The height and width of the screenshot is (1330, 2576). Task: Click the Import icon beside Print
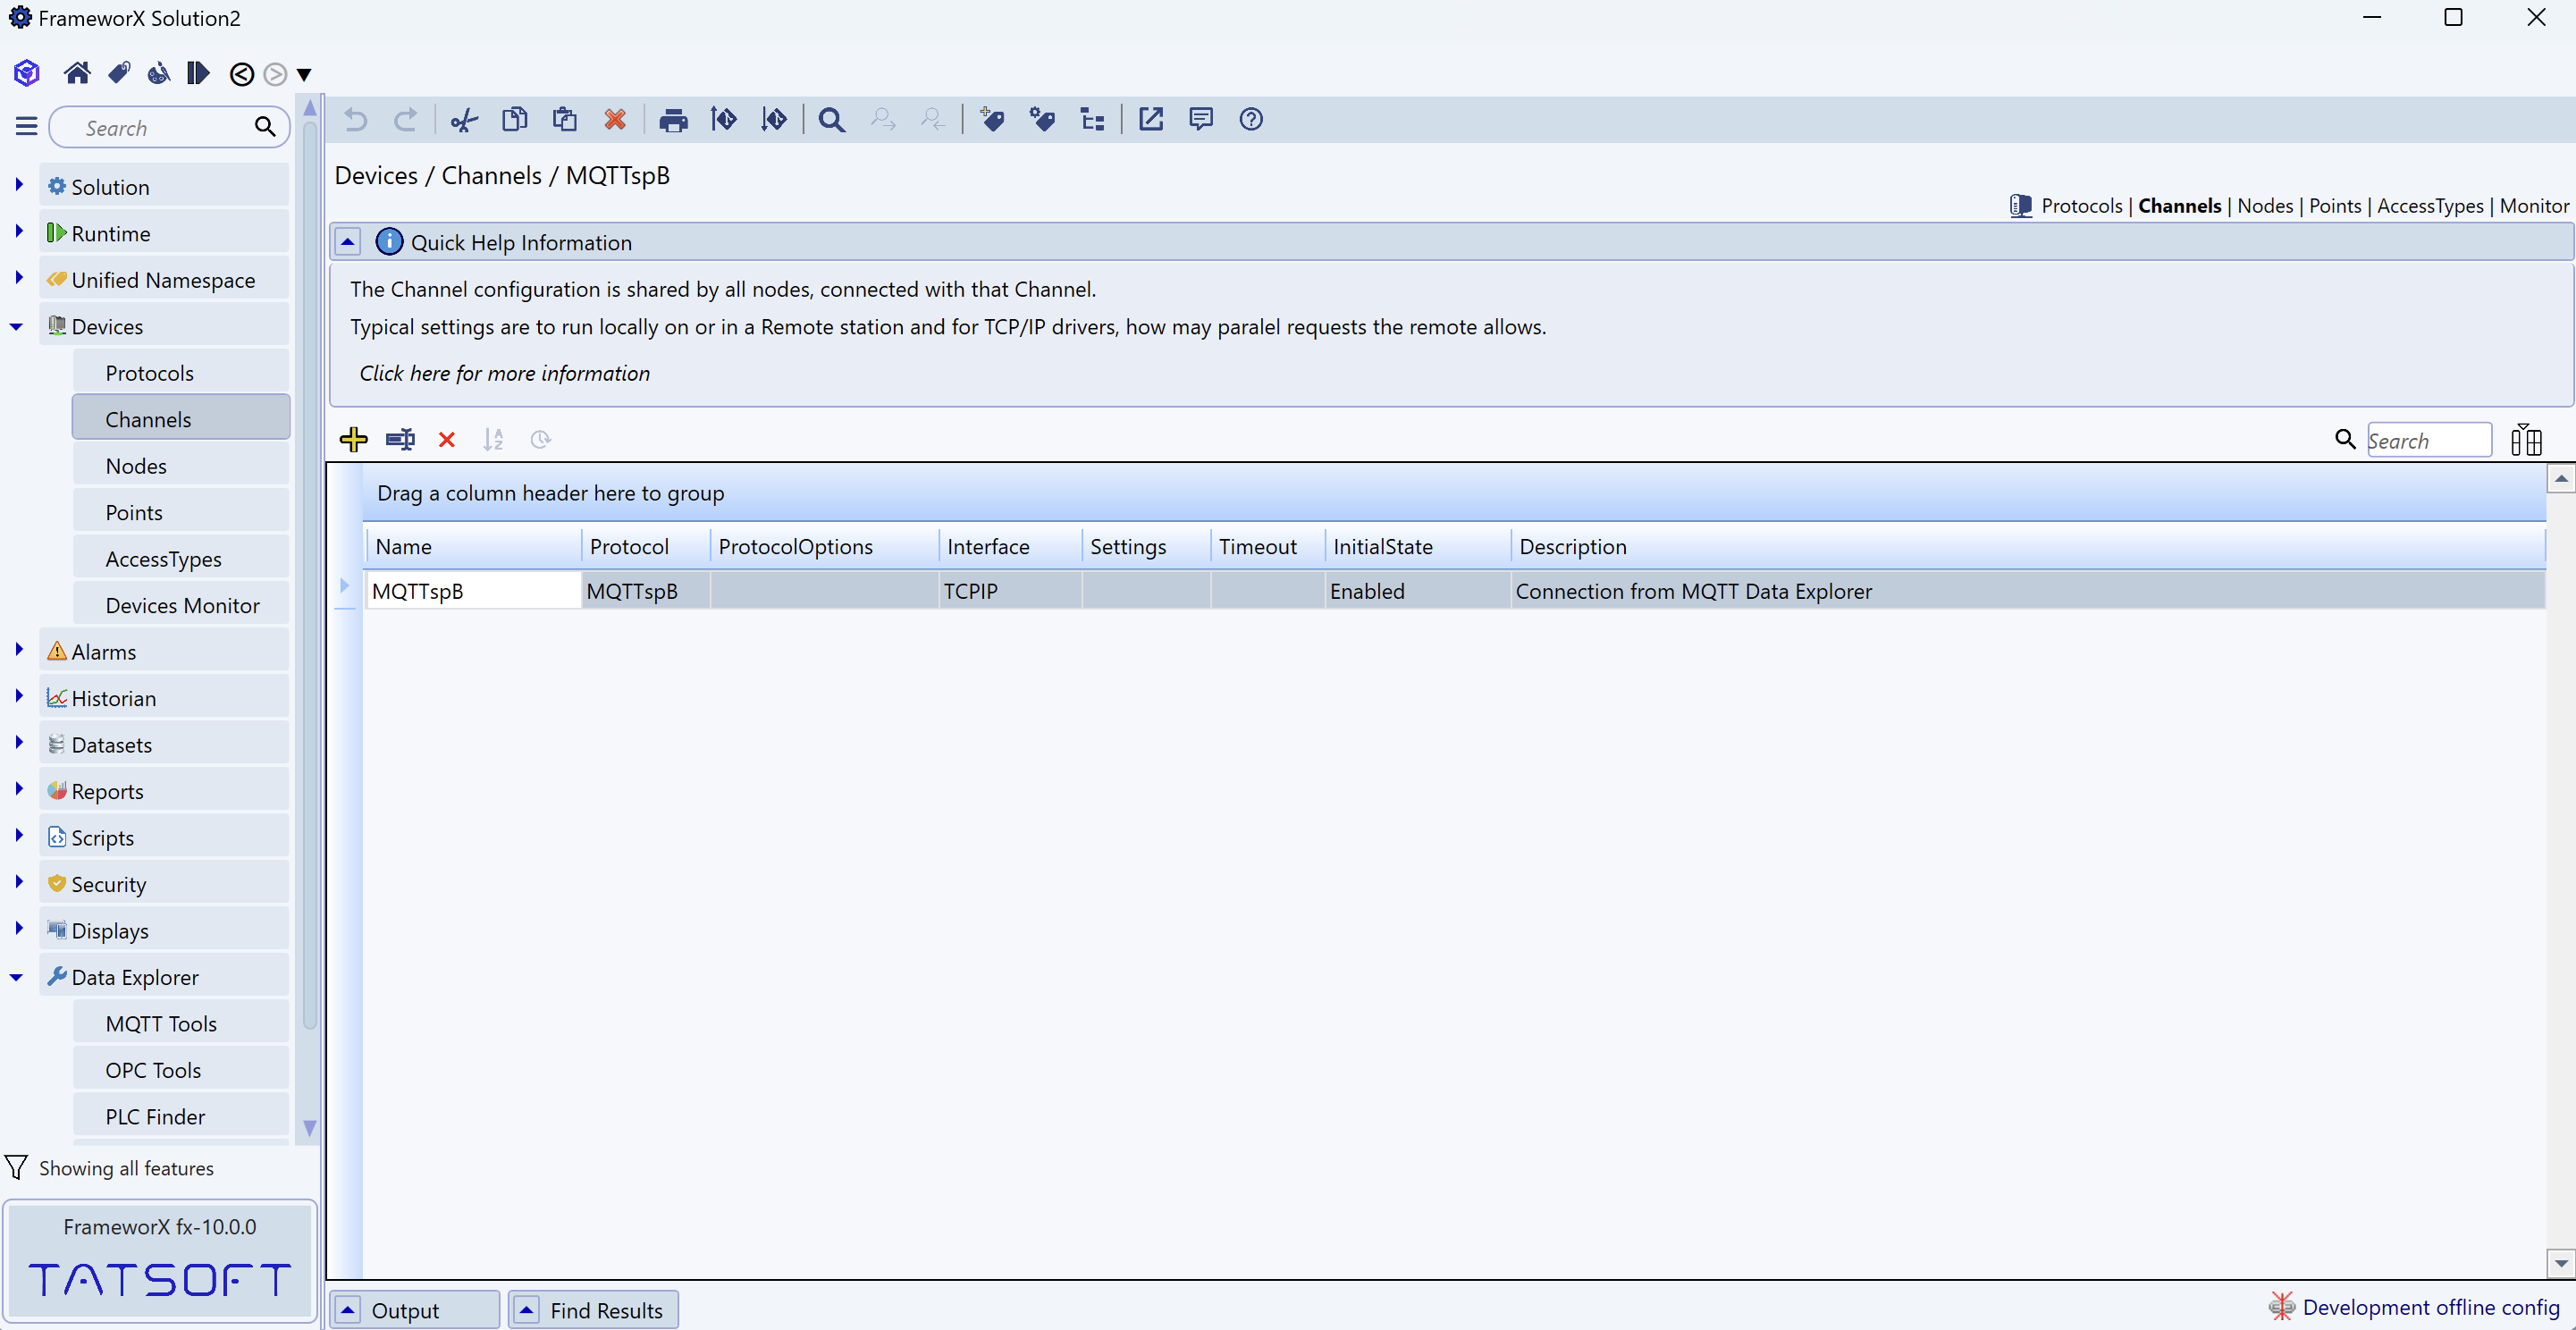pos(723,120)
